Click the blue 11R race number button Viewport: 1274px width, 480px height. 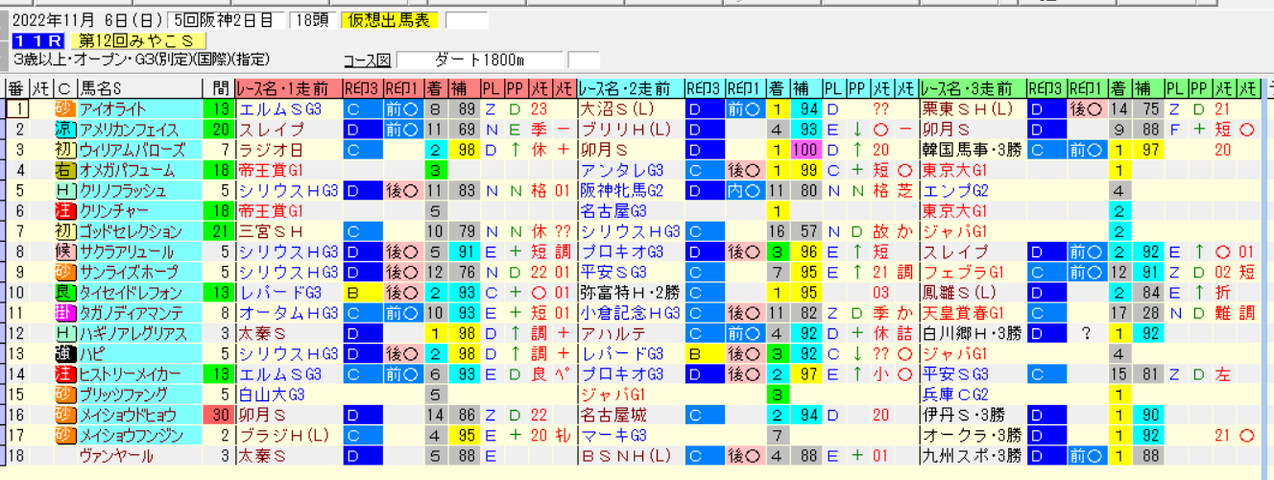[39, 41]
